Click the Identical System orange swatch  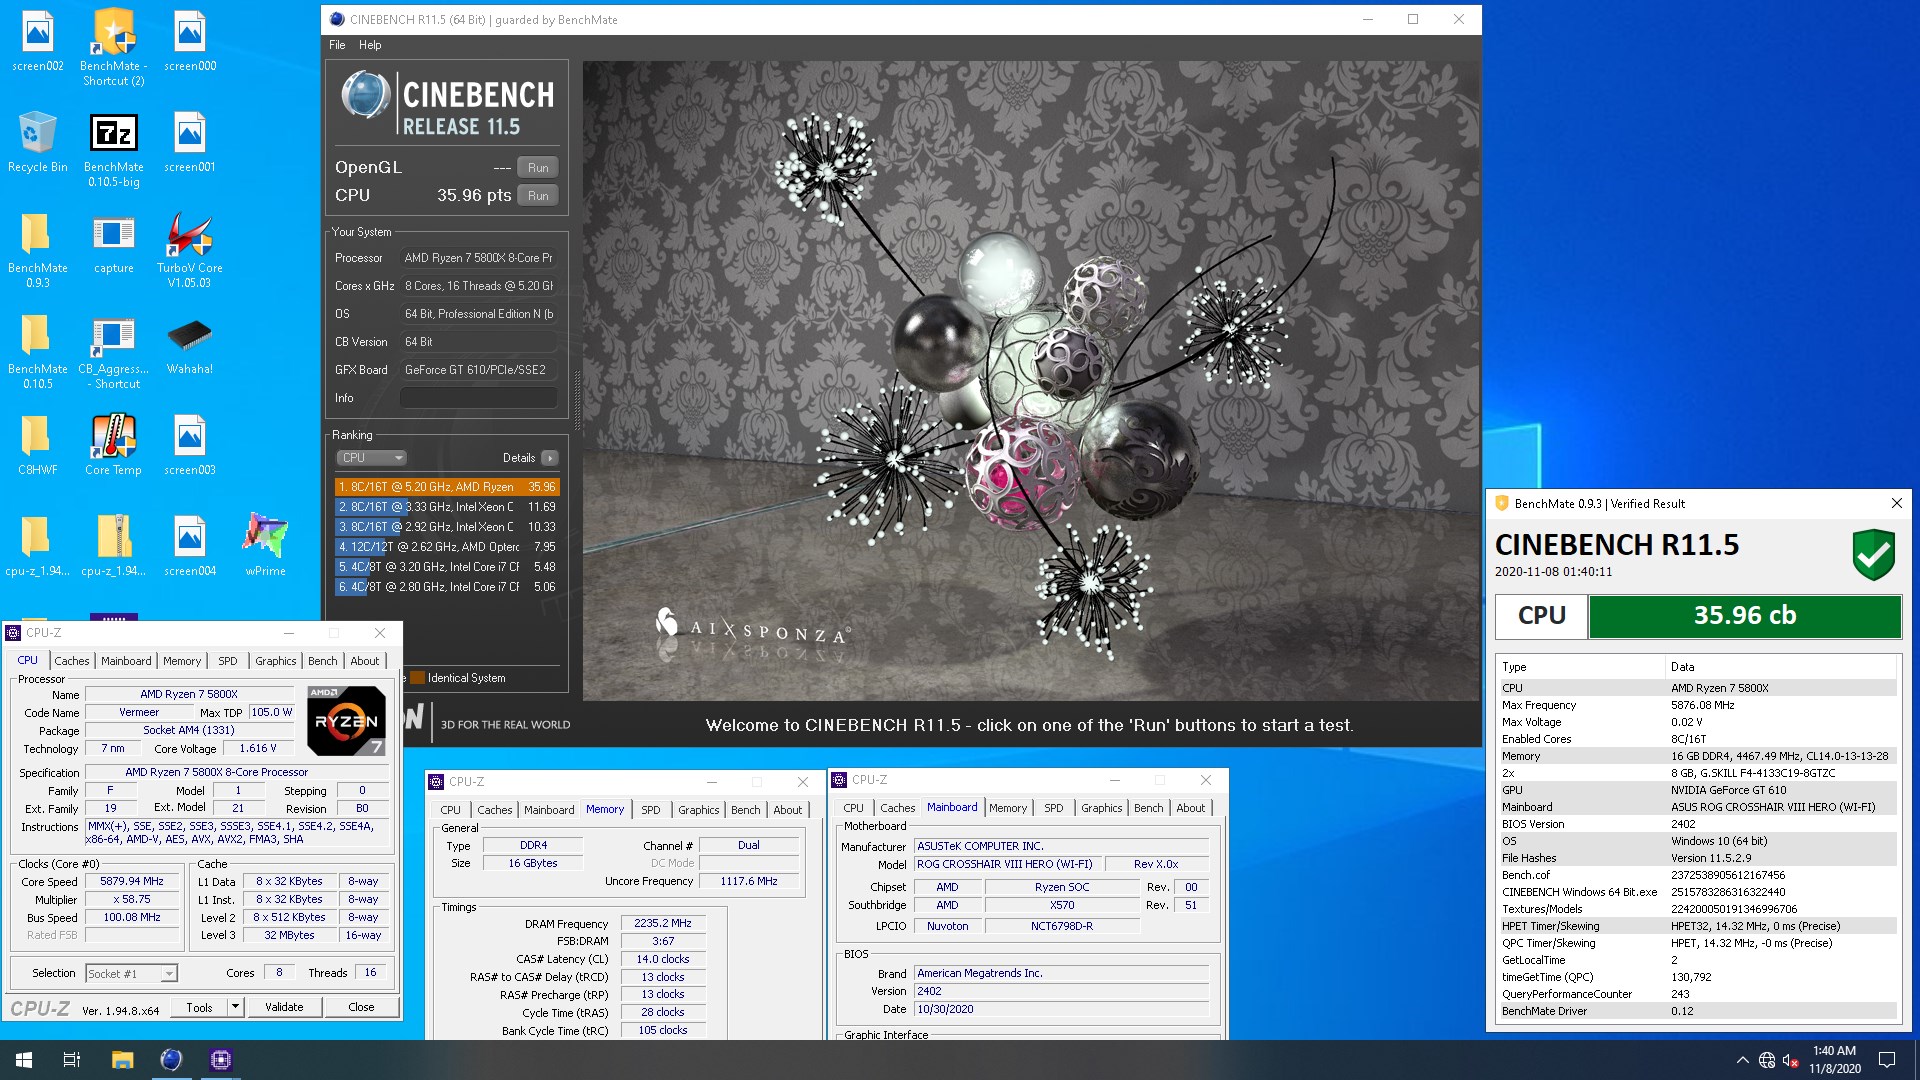coord(418,678)
